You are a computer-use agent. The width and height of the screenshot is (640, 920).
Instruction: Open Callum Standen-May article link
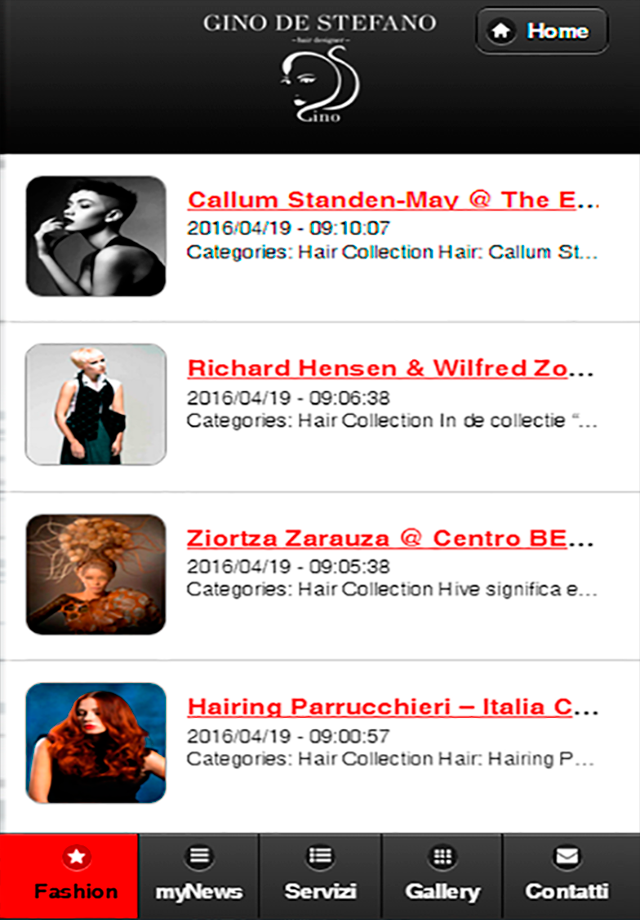pyautogui.click(x=393, y=200)
